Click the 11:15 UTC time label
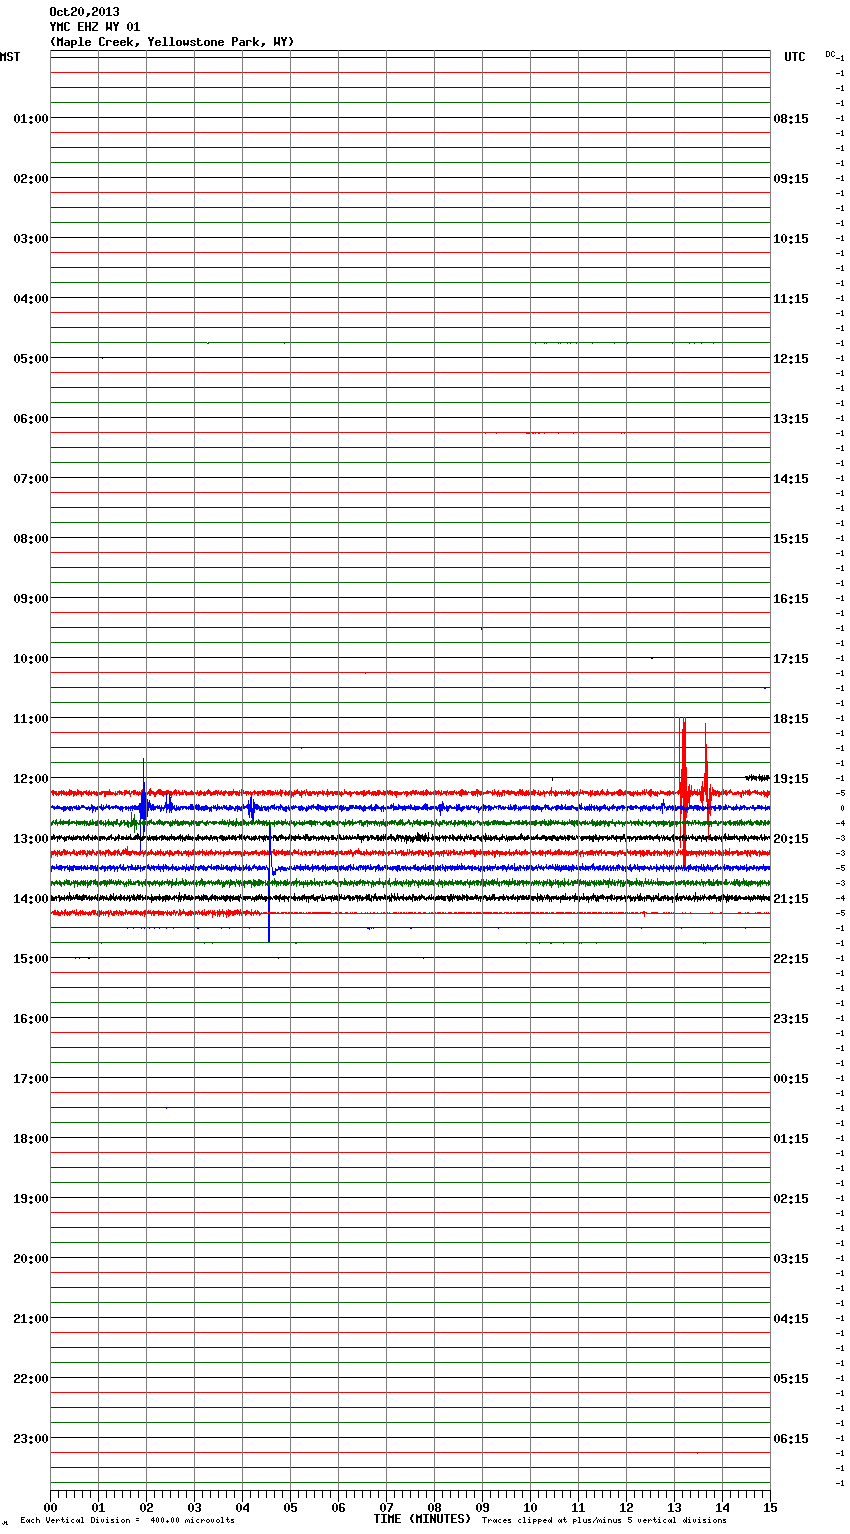The width and height of the screenshot is (850, 1534). tap(791, 299)
